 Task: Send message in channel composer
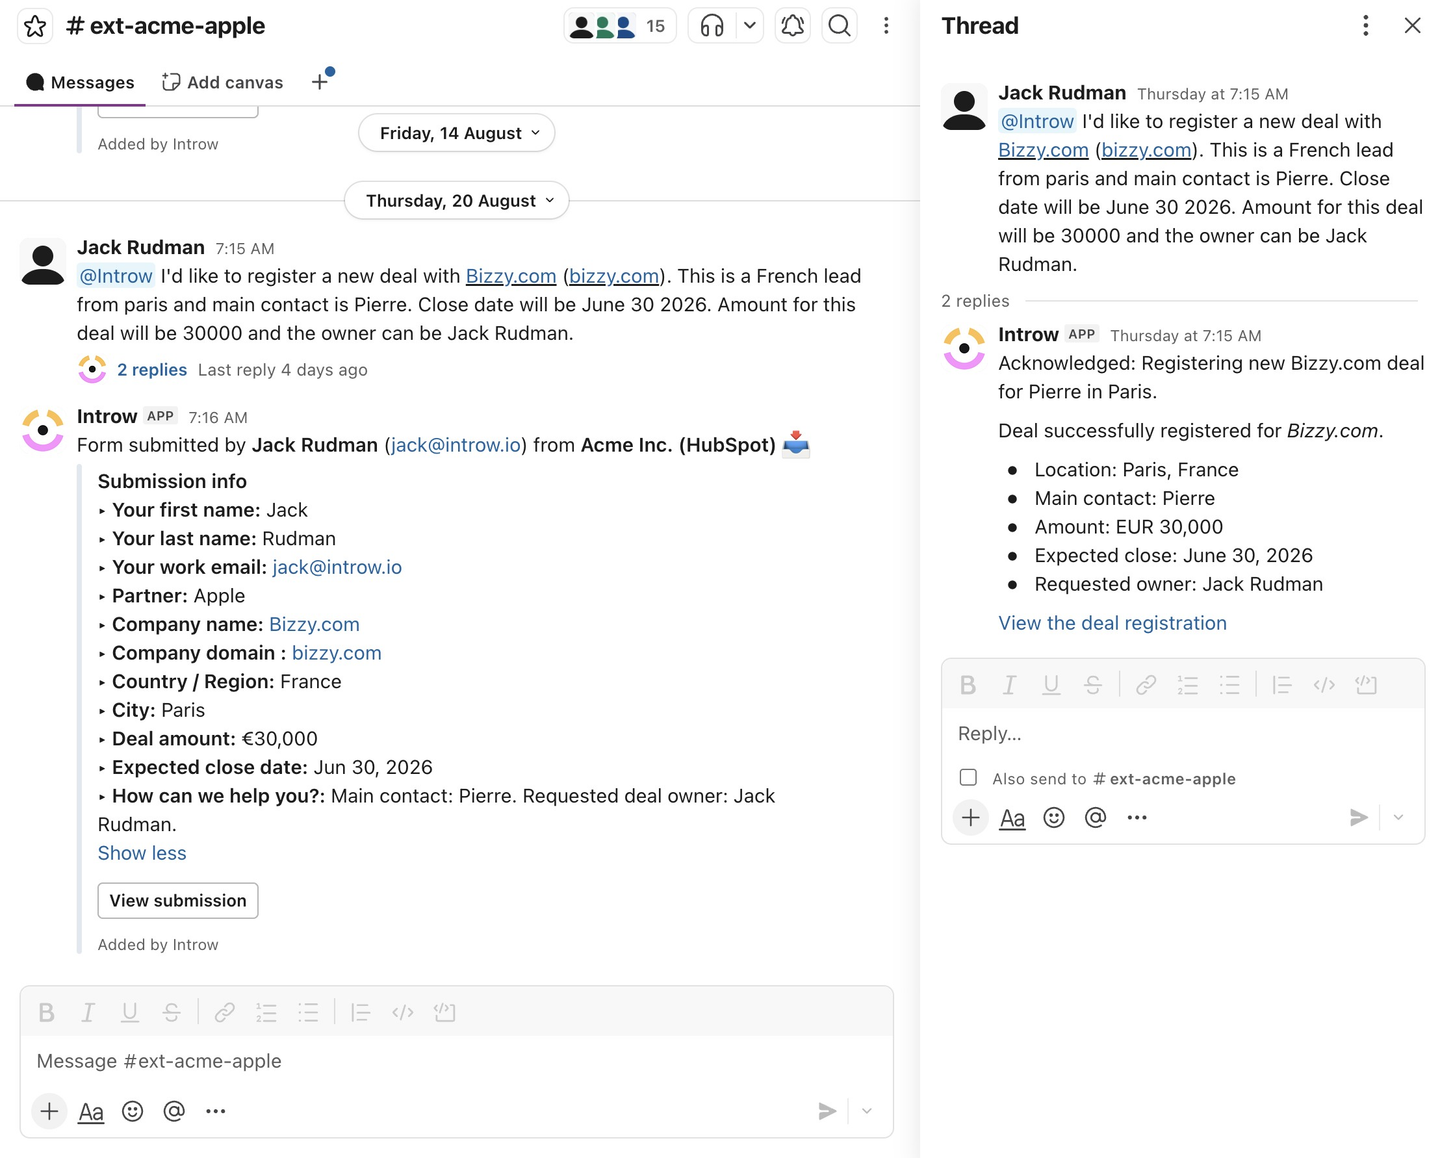click(x=827, y=1111)
